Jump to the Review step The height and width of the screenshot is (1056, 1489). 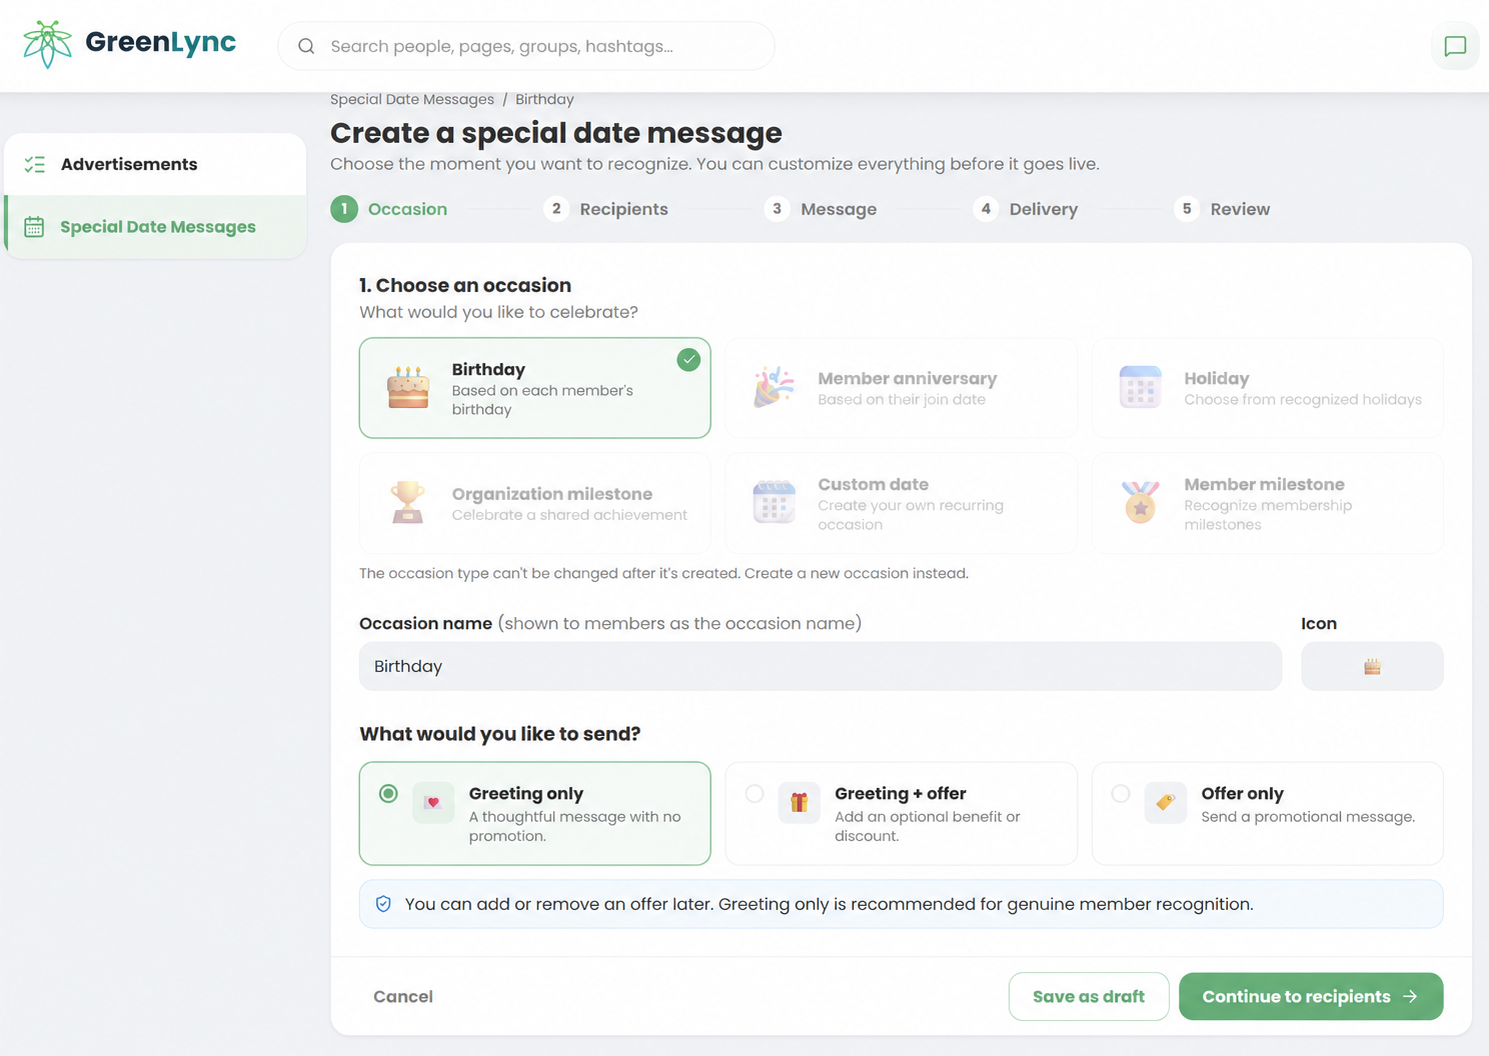click(1222, 209)
